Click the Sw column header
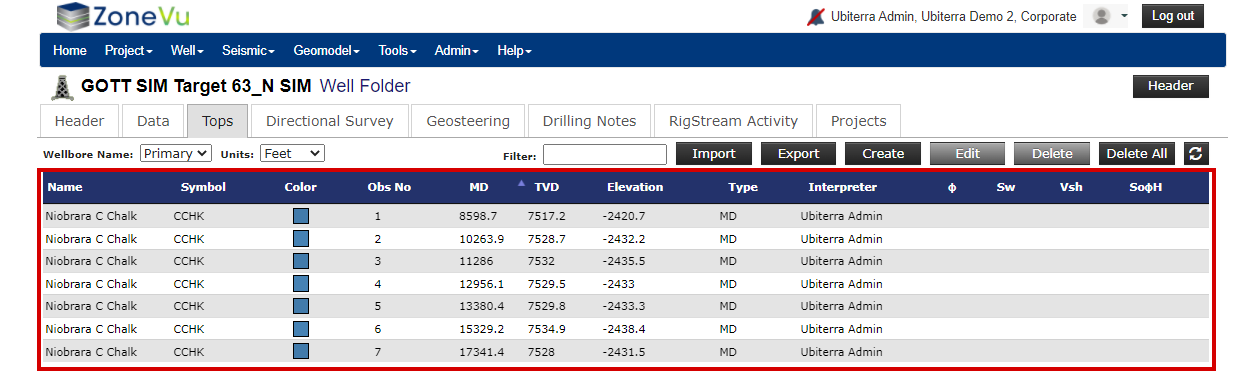 click(x=1005, y=187)
